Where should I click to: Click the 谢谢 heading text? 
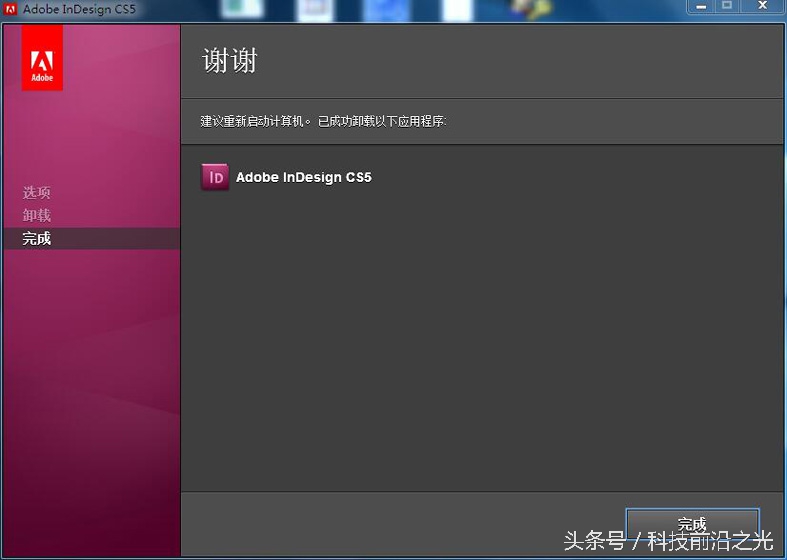pos(229,61)
